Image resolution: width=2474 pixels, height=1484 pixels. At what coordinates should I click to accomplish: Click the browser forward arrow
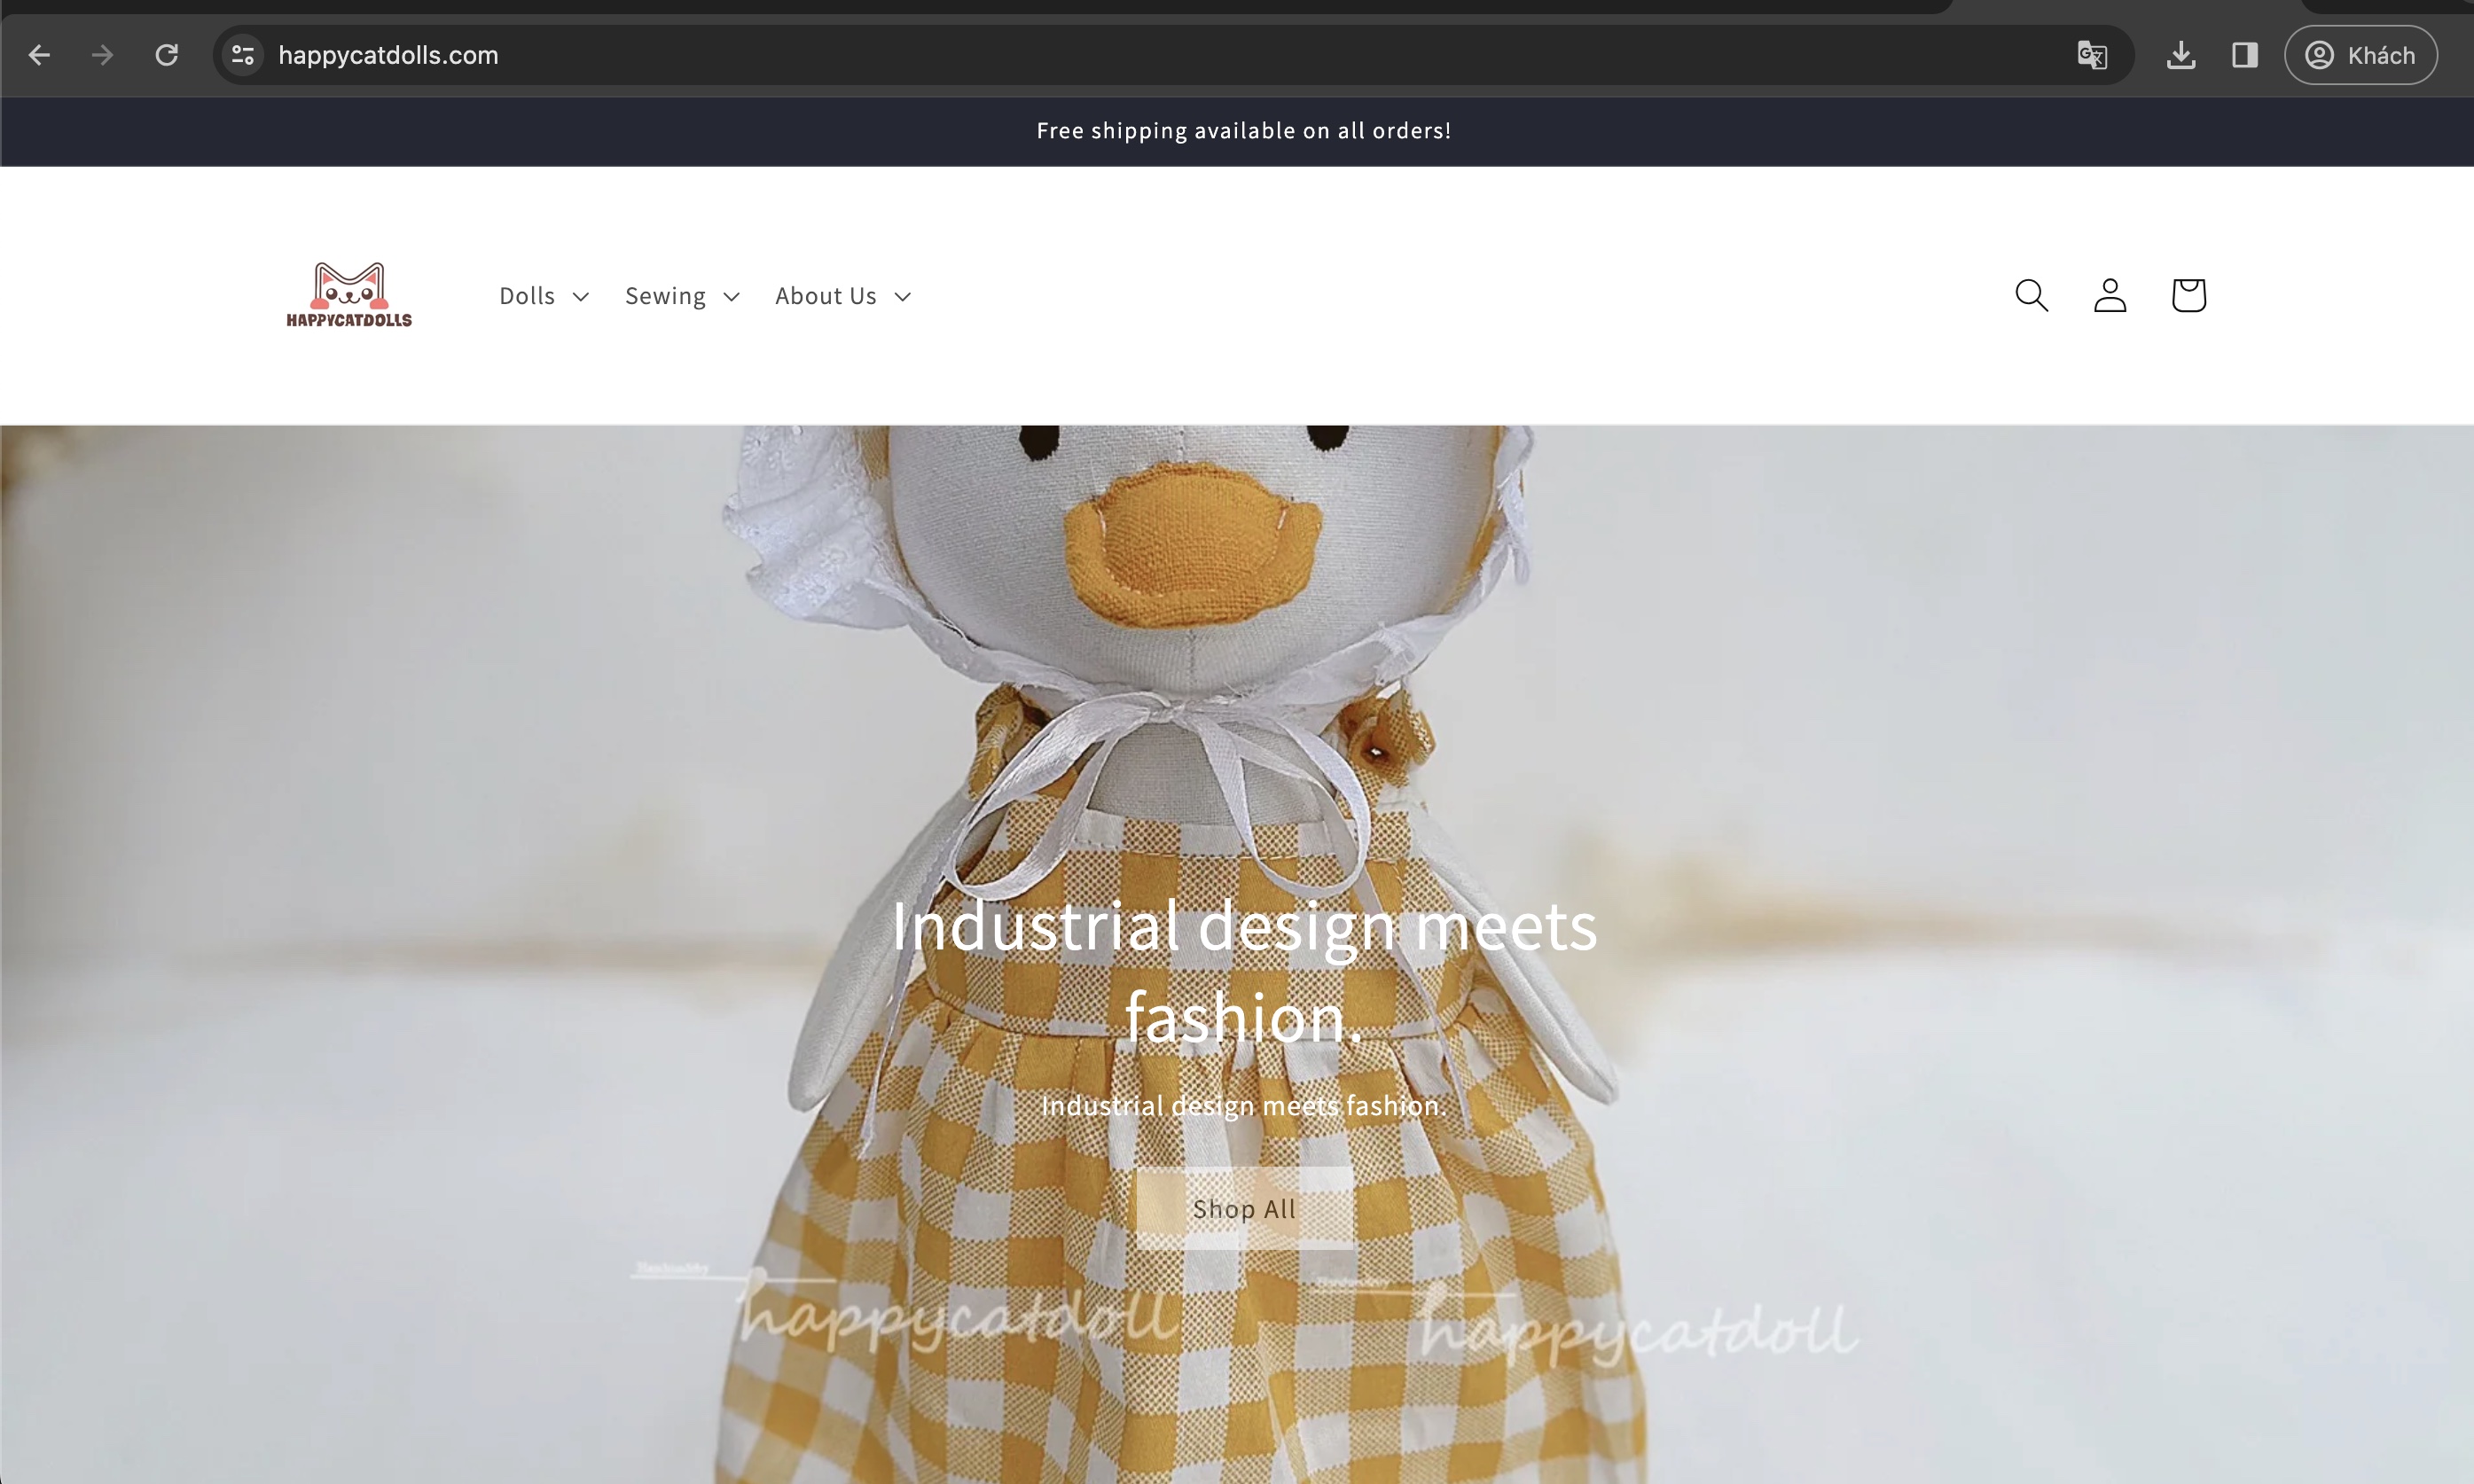[102, 55]
